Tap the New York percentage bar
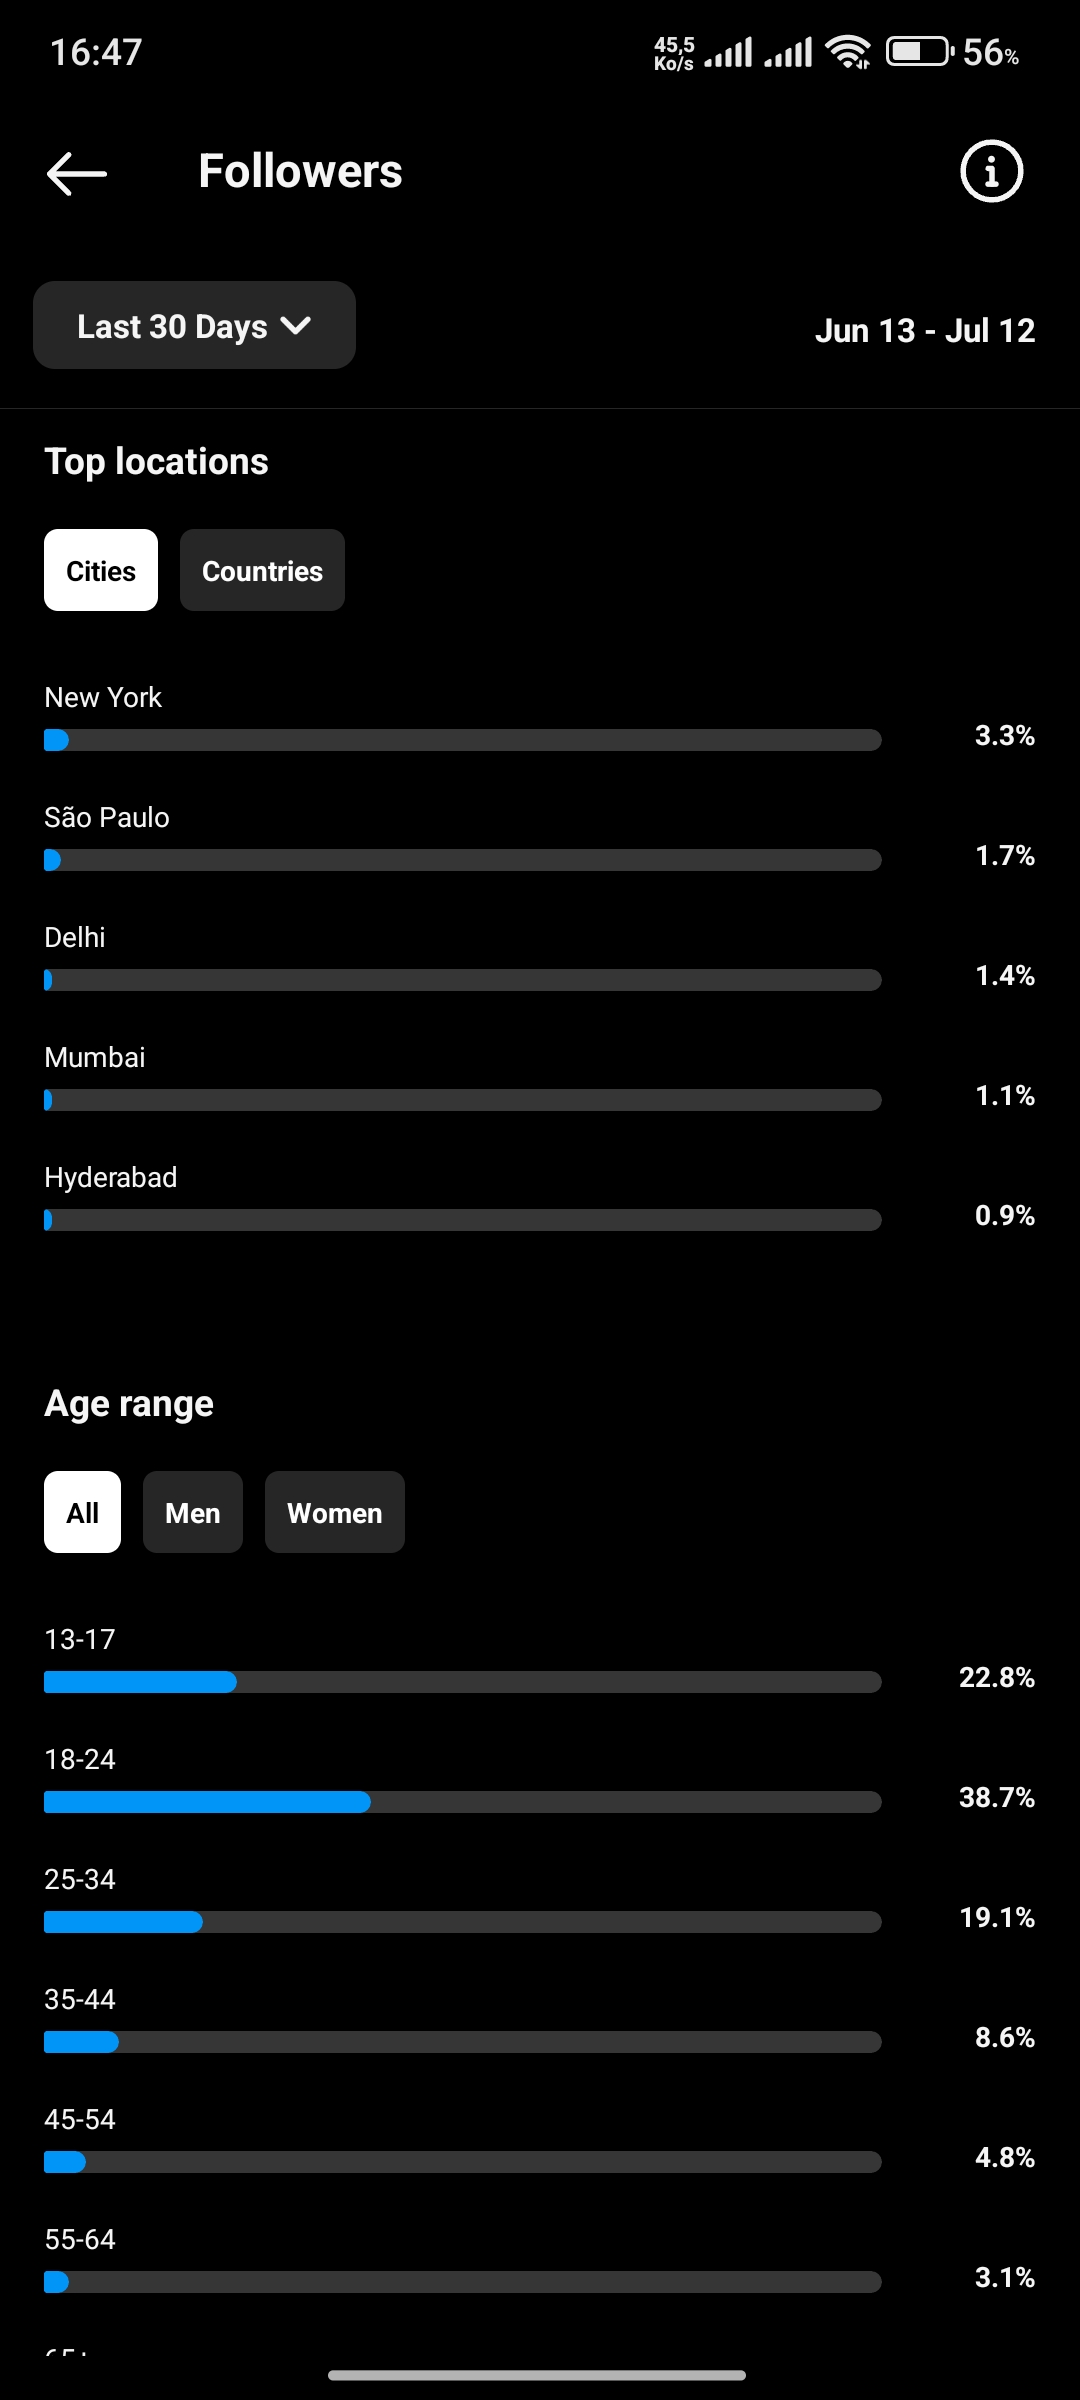The height and width of the screenshot is (2400, 1080). click(463, 740)
